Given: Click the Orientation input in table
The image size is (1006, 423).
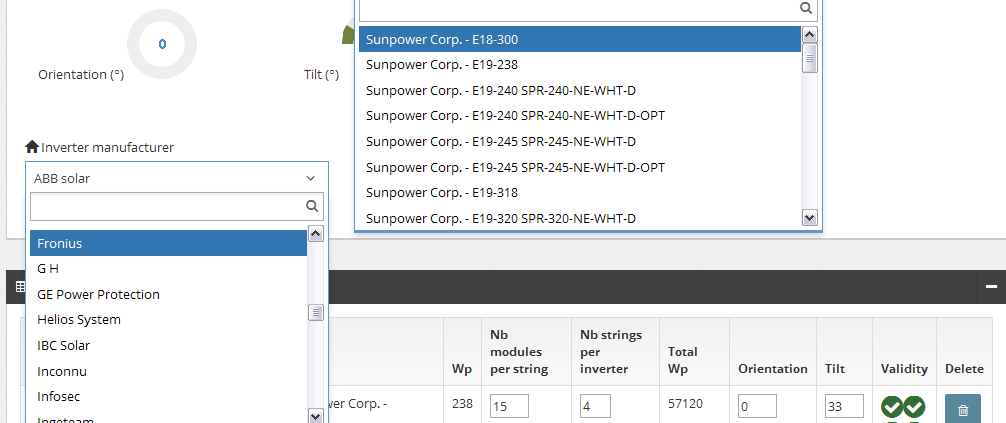Looking at the screenshot, I should pyautogui.click(x=757, y=406).
